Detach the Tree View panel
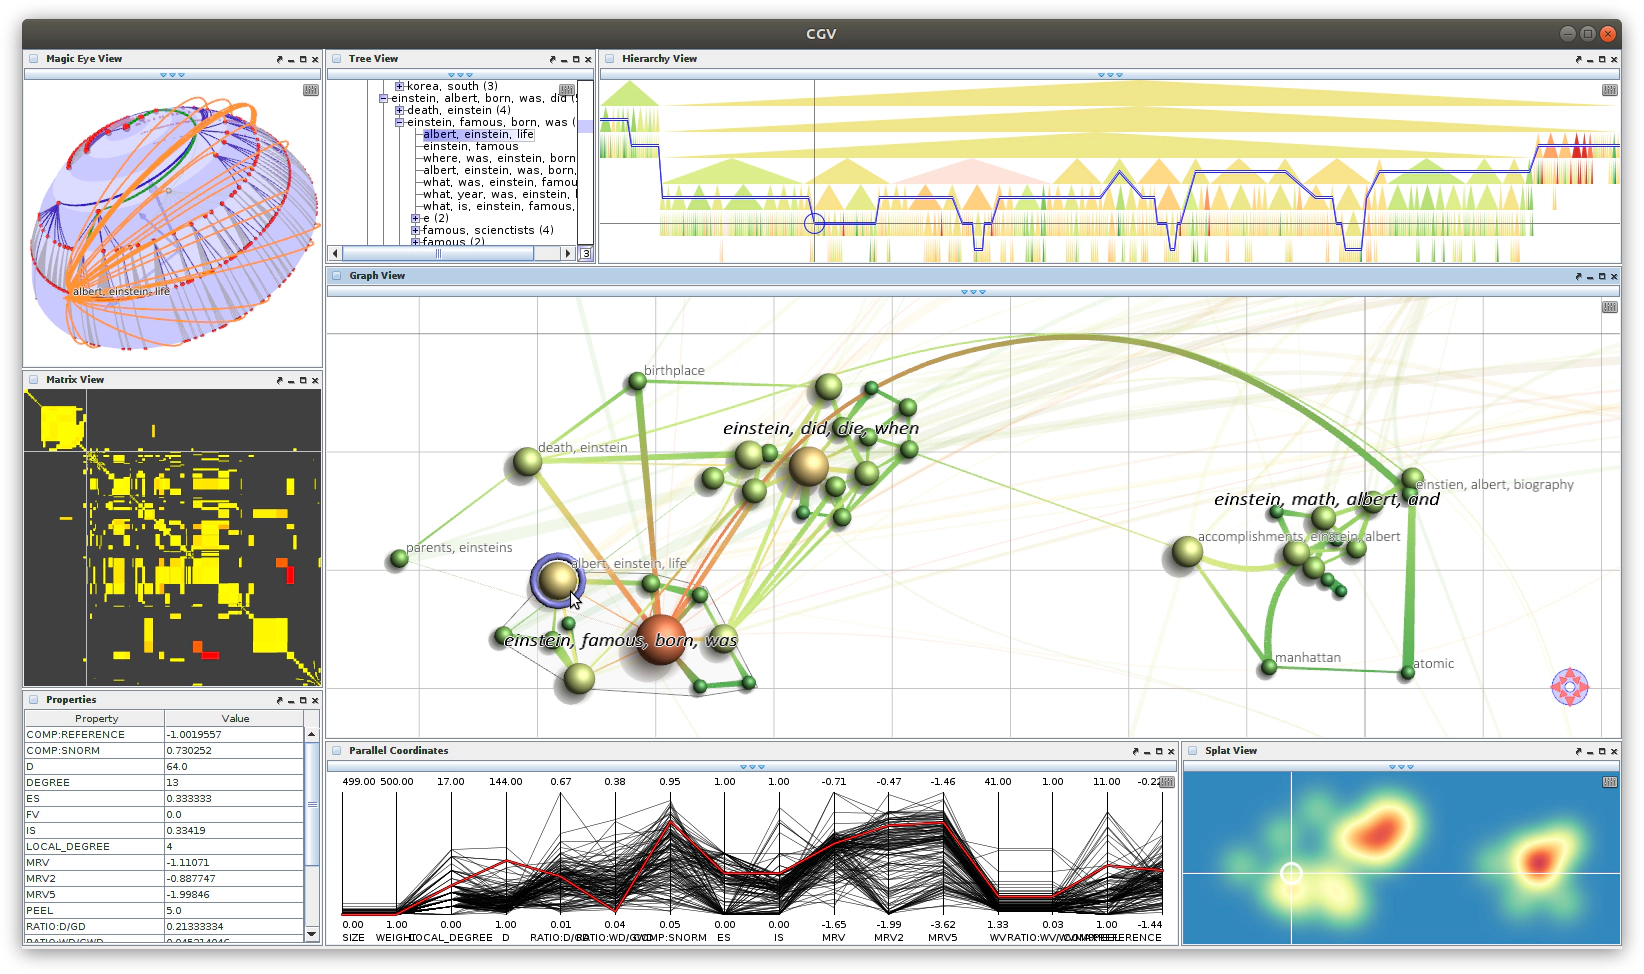 click(x=552, y=60)
